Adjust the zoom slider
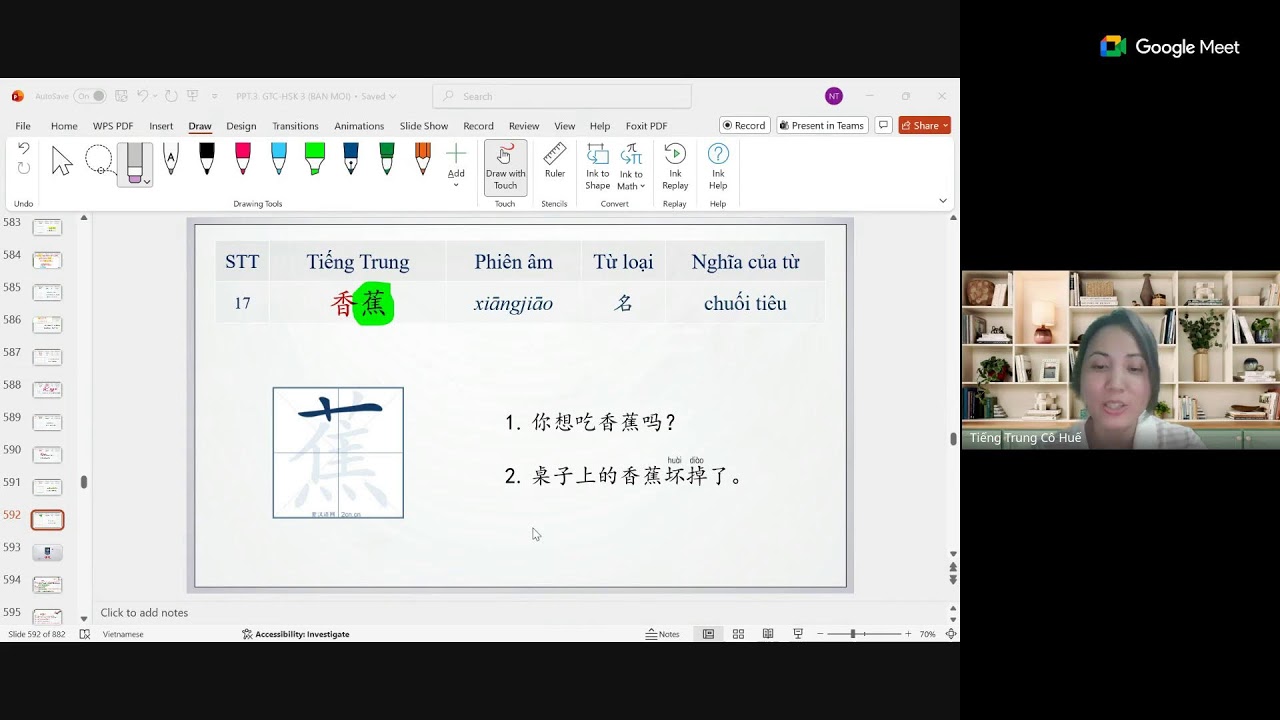The height and width of the screenshot is (720, 1280). click(863, 634)
